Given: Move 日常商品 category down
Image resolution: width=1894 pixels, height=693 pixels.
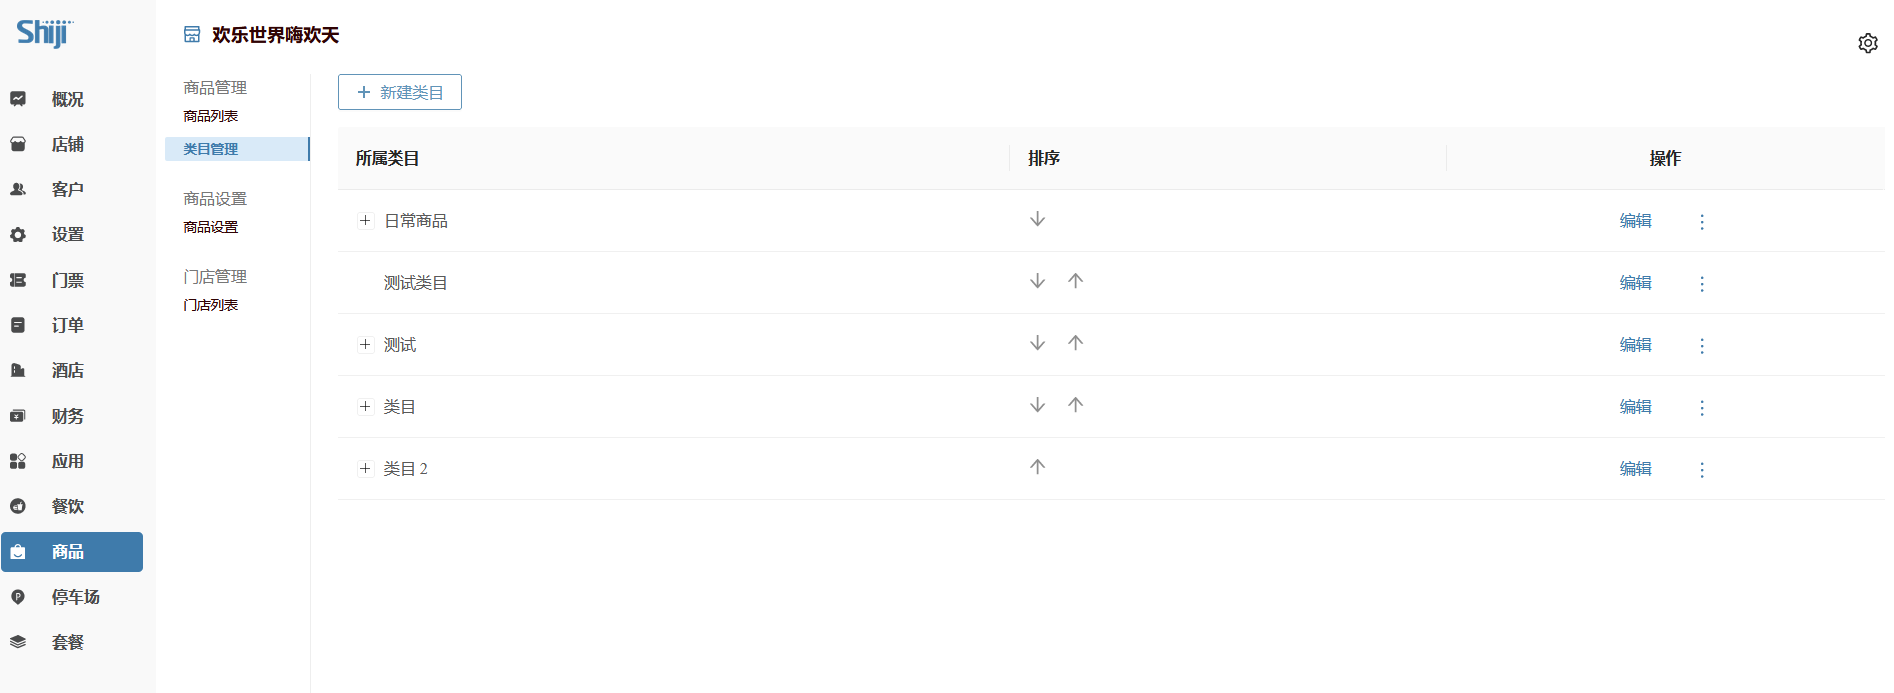Looking at the screenshot, I should click(x=1037, y=219).
